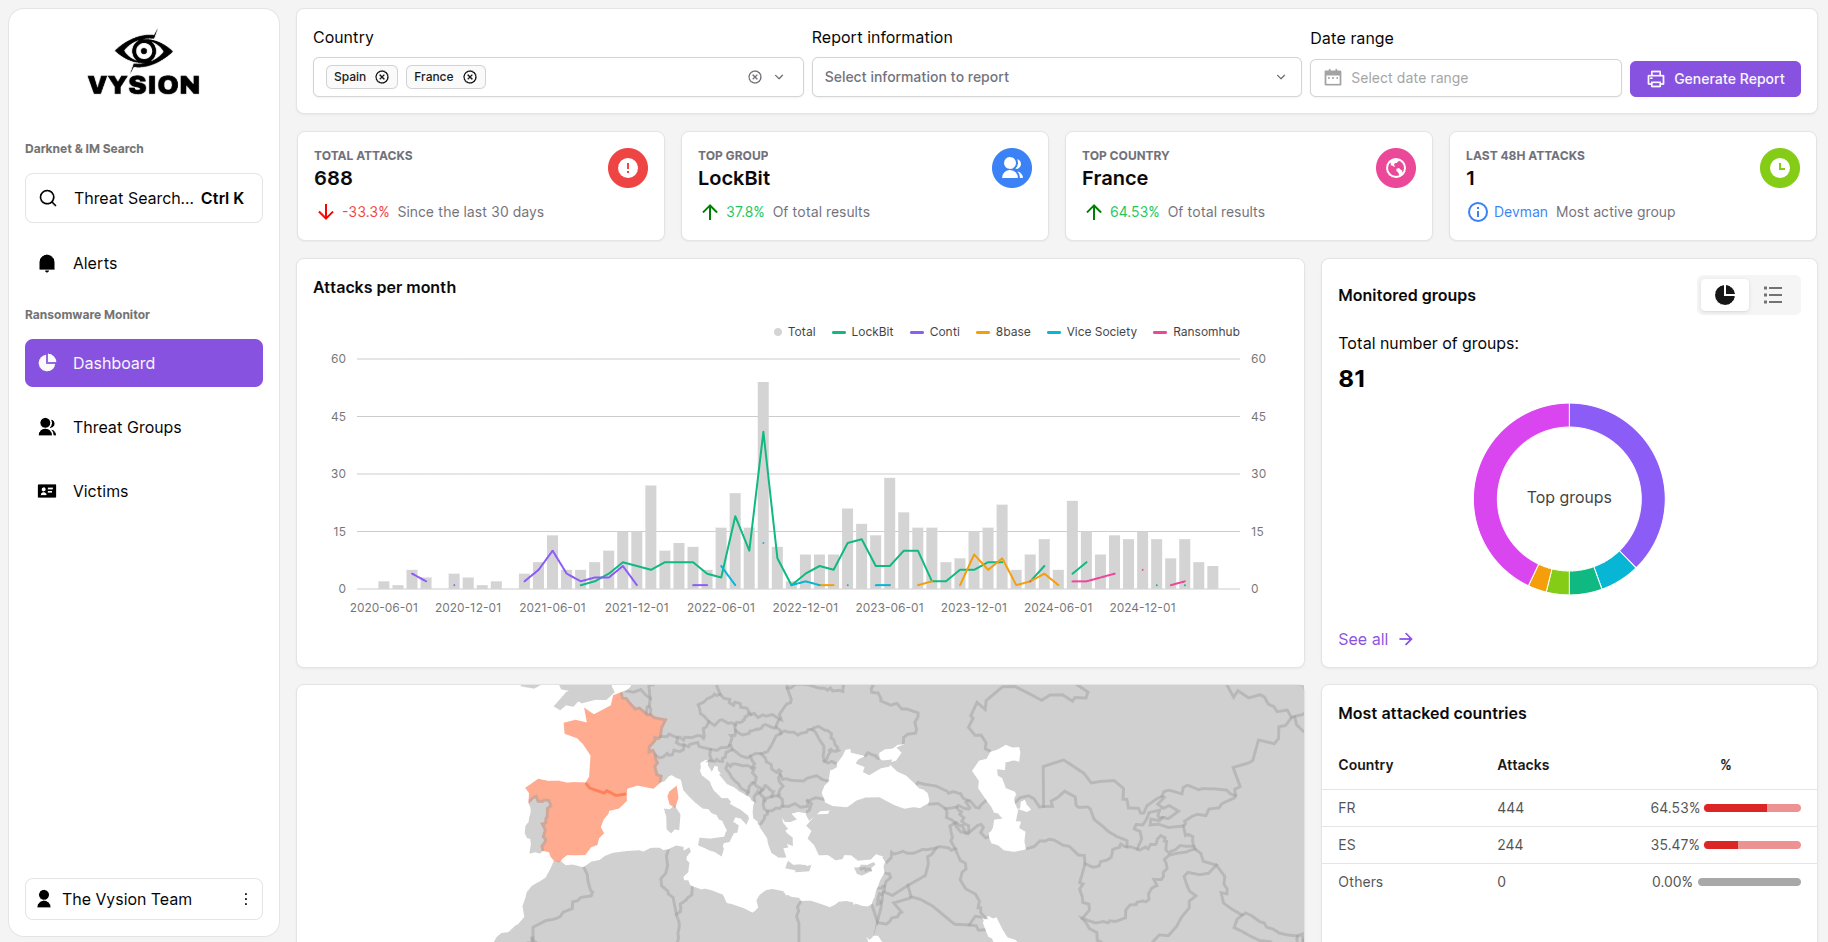Open the Report information dropdown
Screen dimensions: 1828x942
pyautogui.click(x=1055, y=77)
